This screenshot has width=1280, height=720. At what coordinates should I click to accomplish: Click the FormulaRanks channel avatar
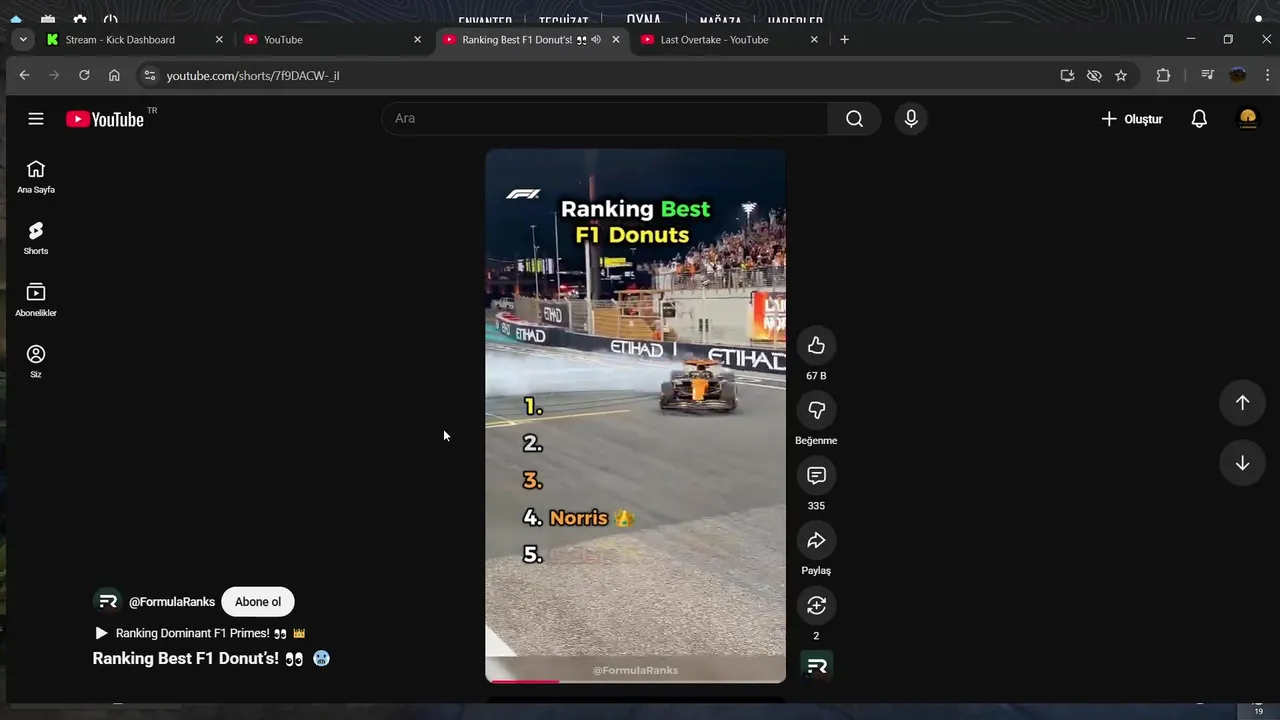point(107,602)
